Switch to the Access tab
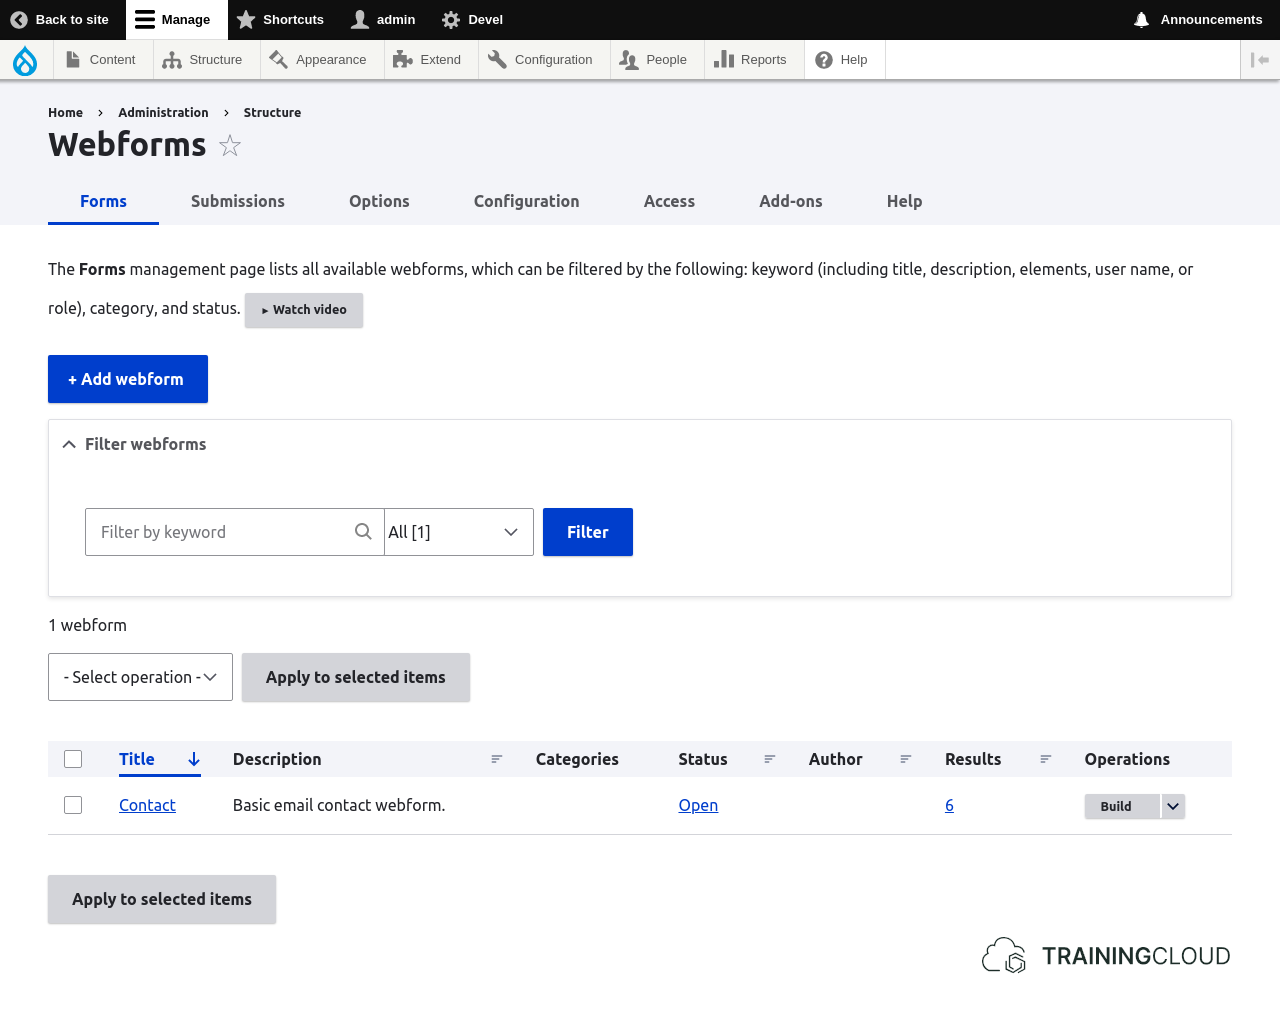The height and width of the screenshot is (1024, 1280). click(x=669, y=201)
